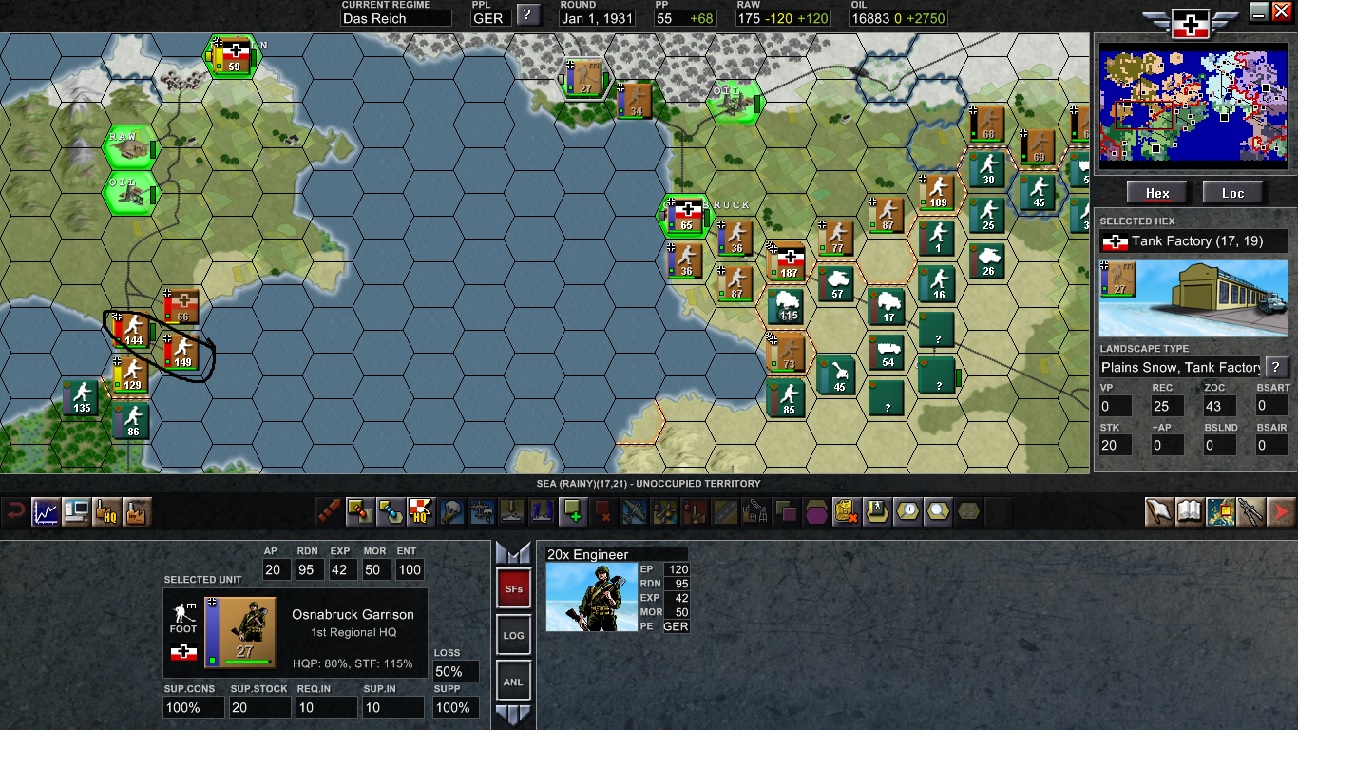Click the minimap overview
The width and height of the screenshot is (1366, 768).
(1192, 103)
